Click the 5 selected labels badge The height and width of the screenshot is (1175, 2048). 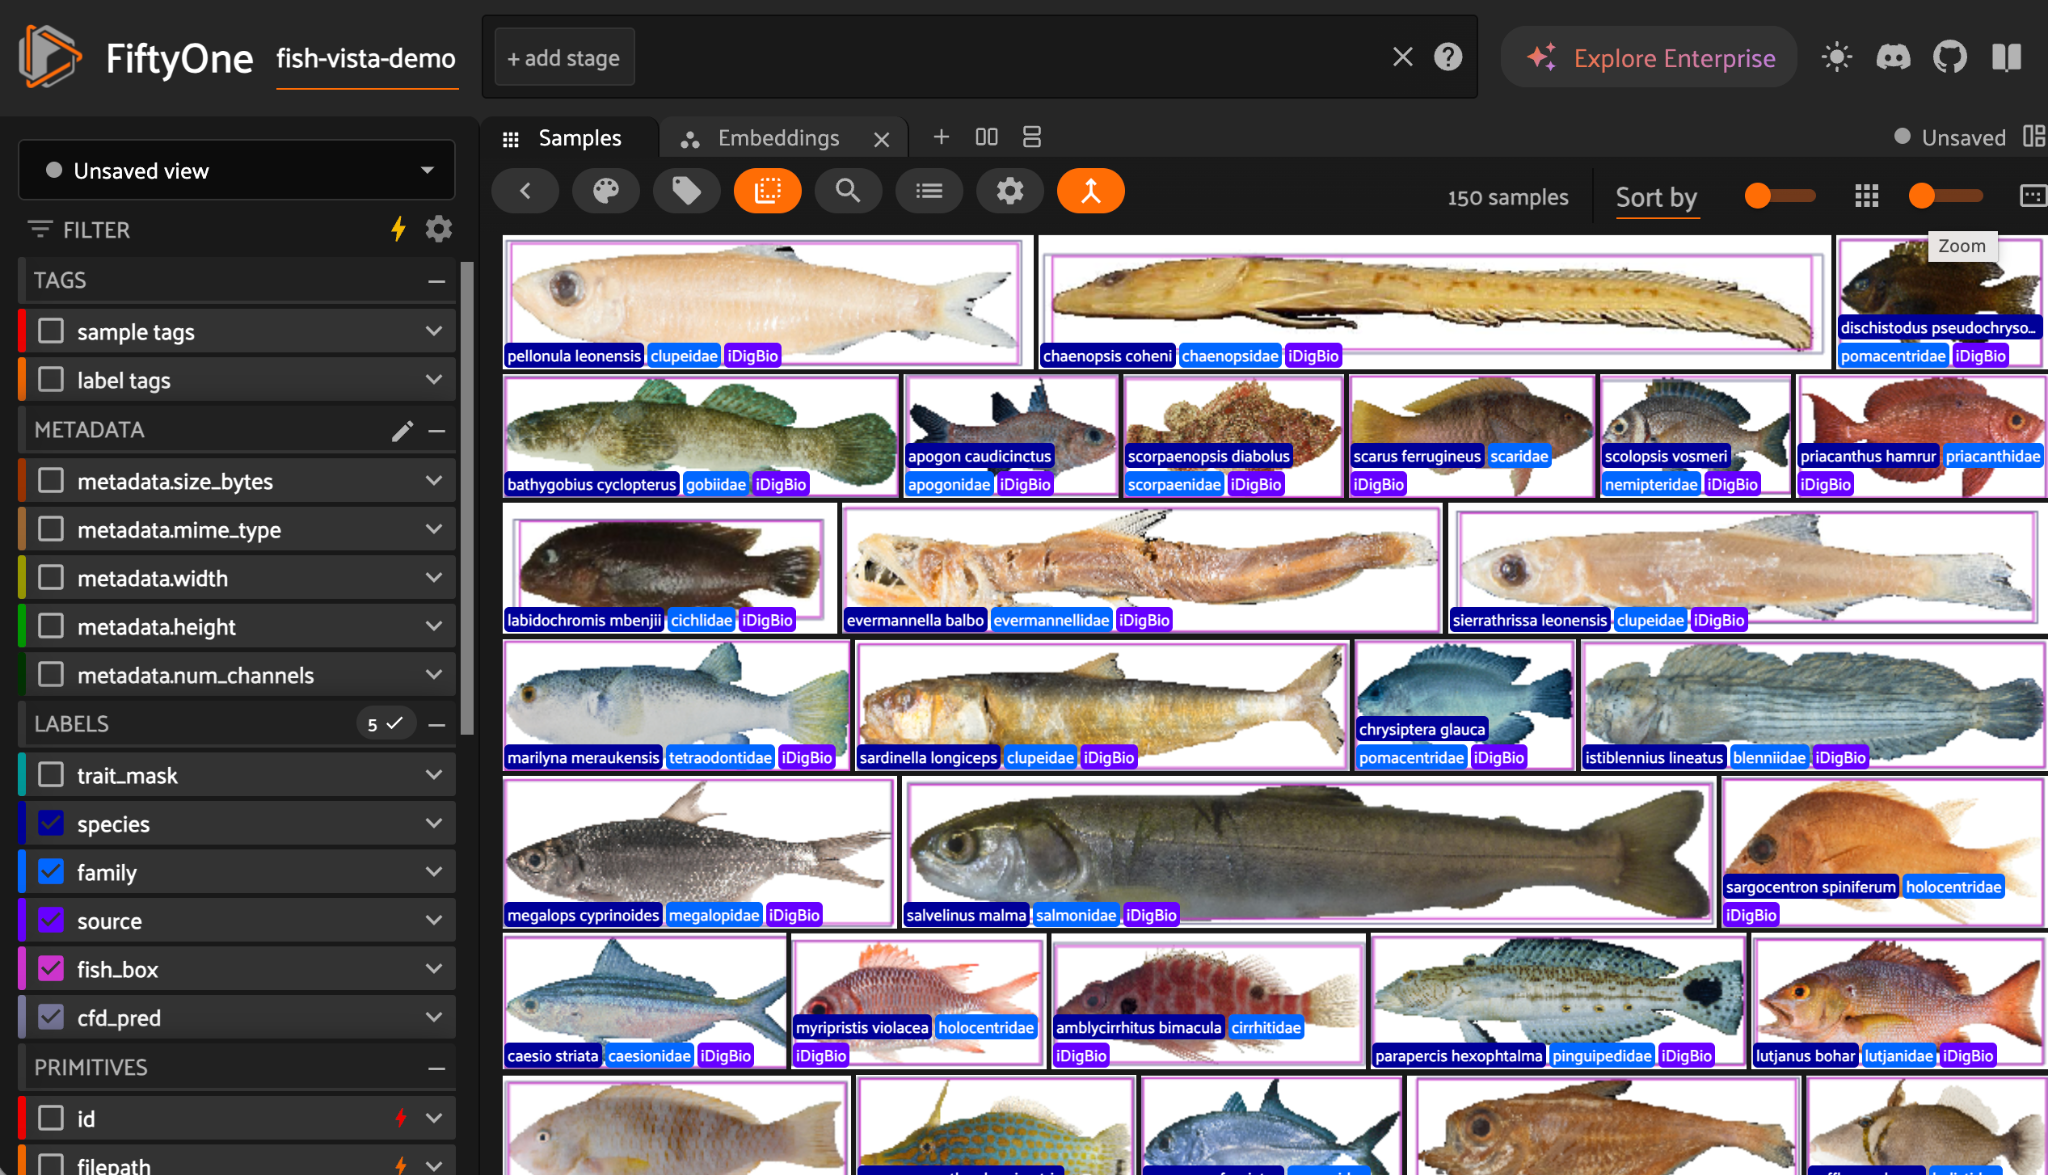pyautogui.click(x=385, y=724)
